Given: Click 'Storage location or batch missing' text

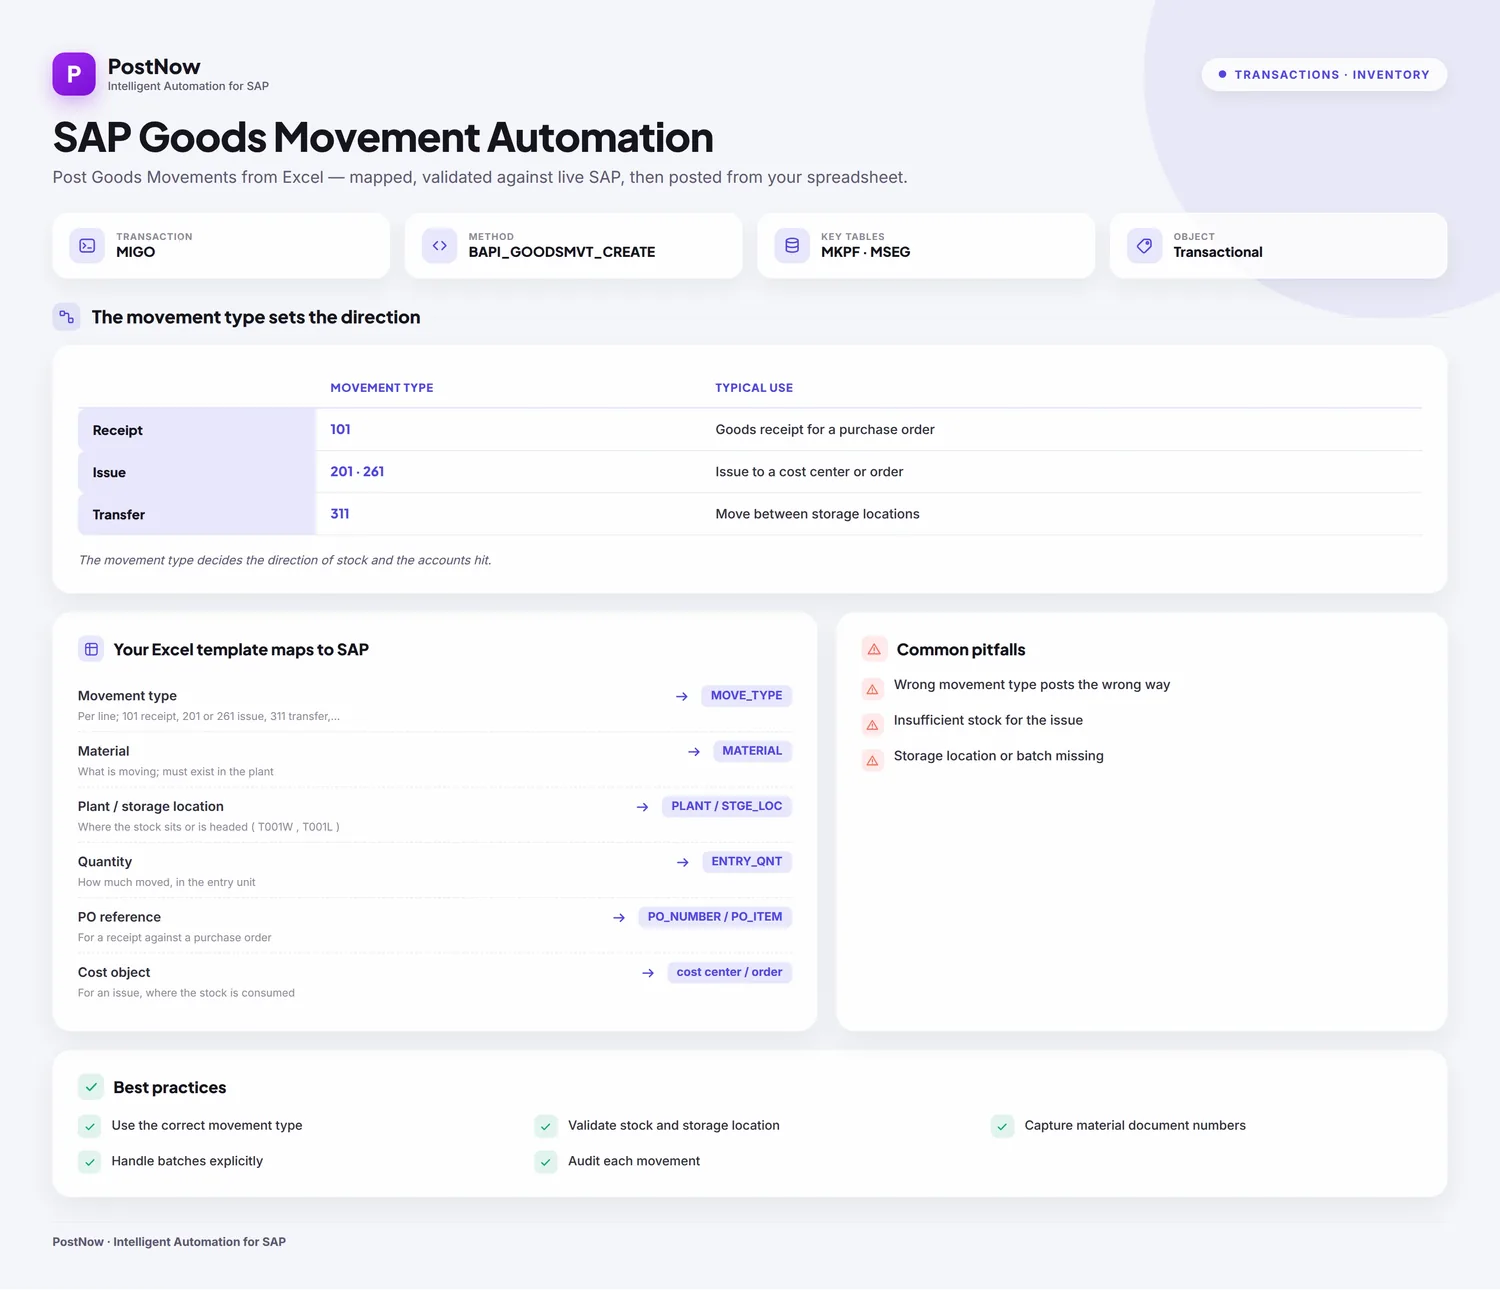Looking at the screenshot, I should pyautogui.click(x=999, y=756).
